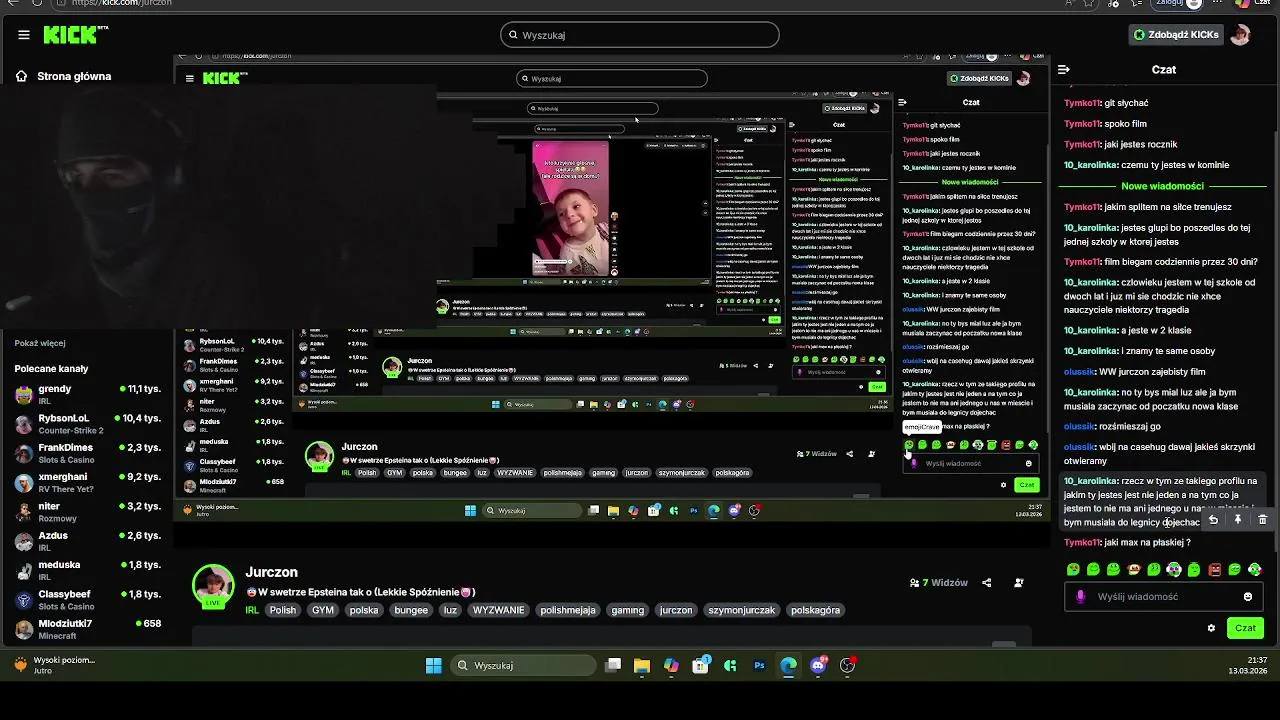The image size is (1280, 720).
Task: Select the polskagóra tag
Action: point(815,610)
